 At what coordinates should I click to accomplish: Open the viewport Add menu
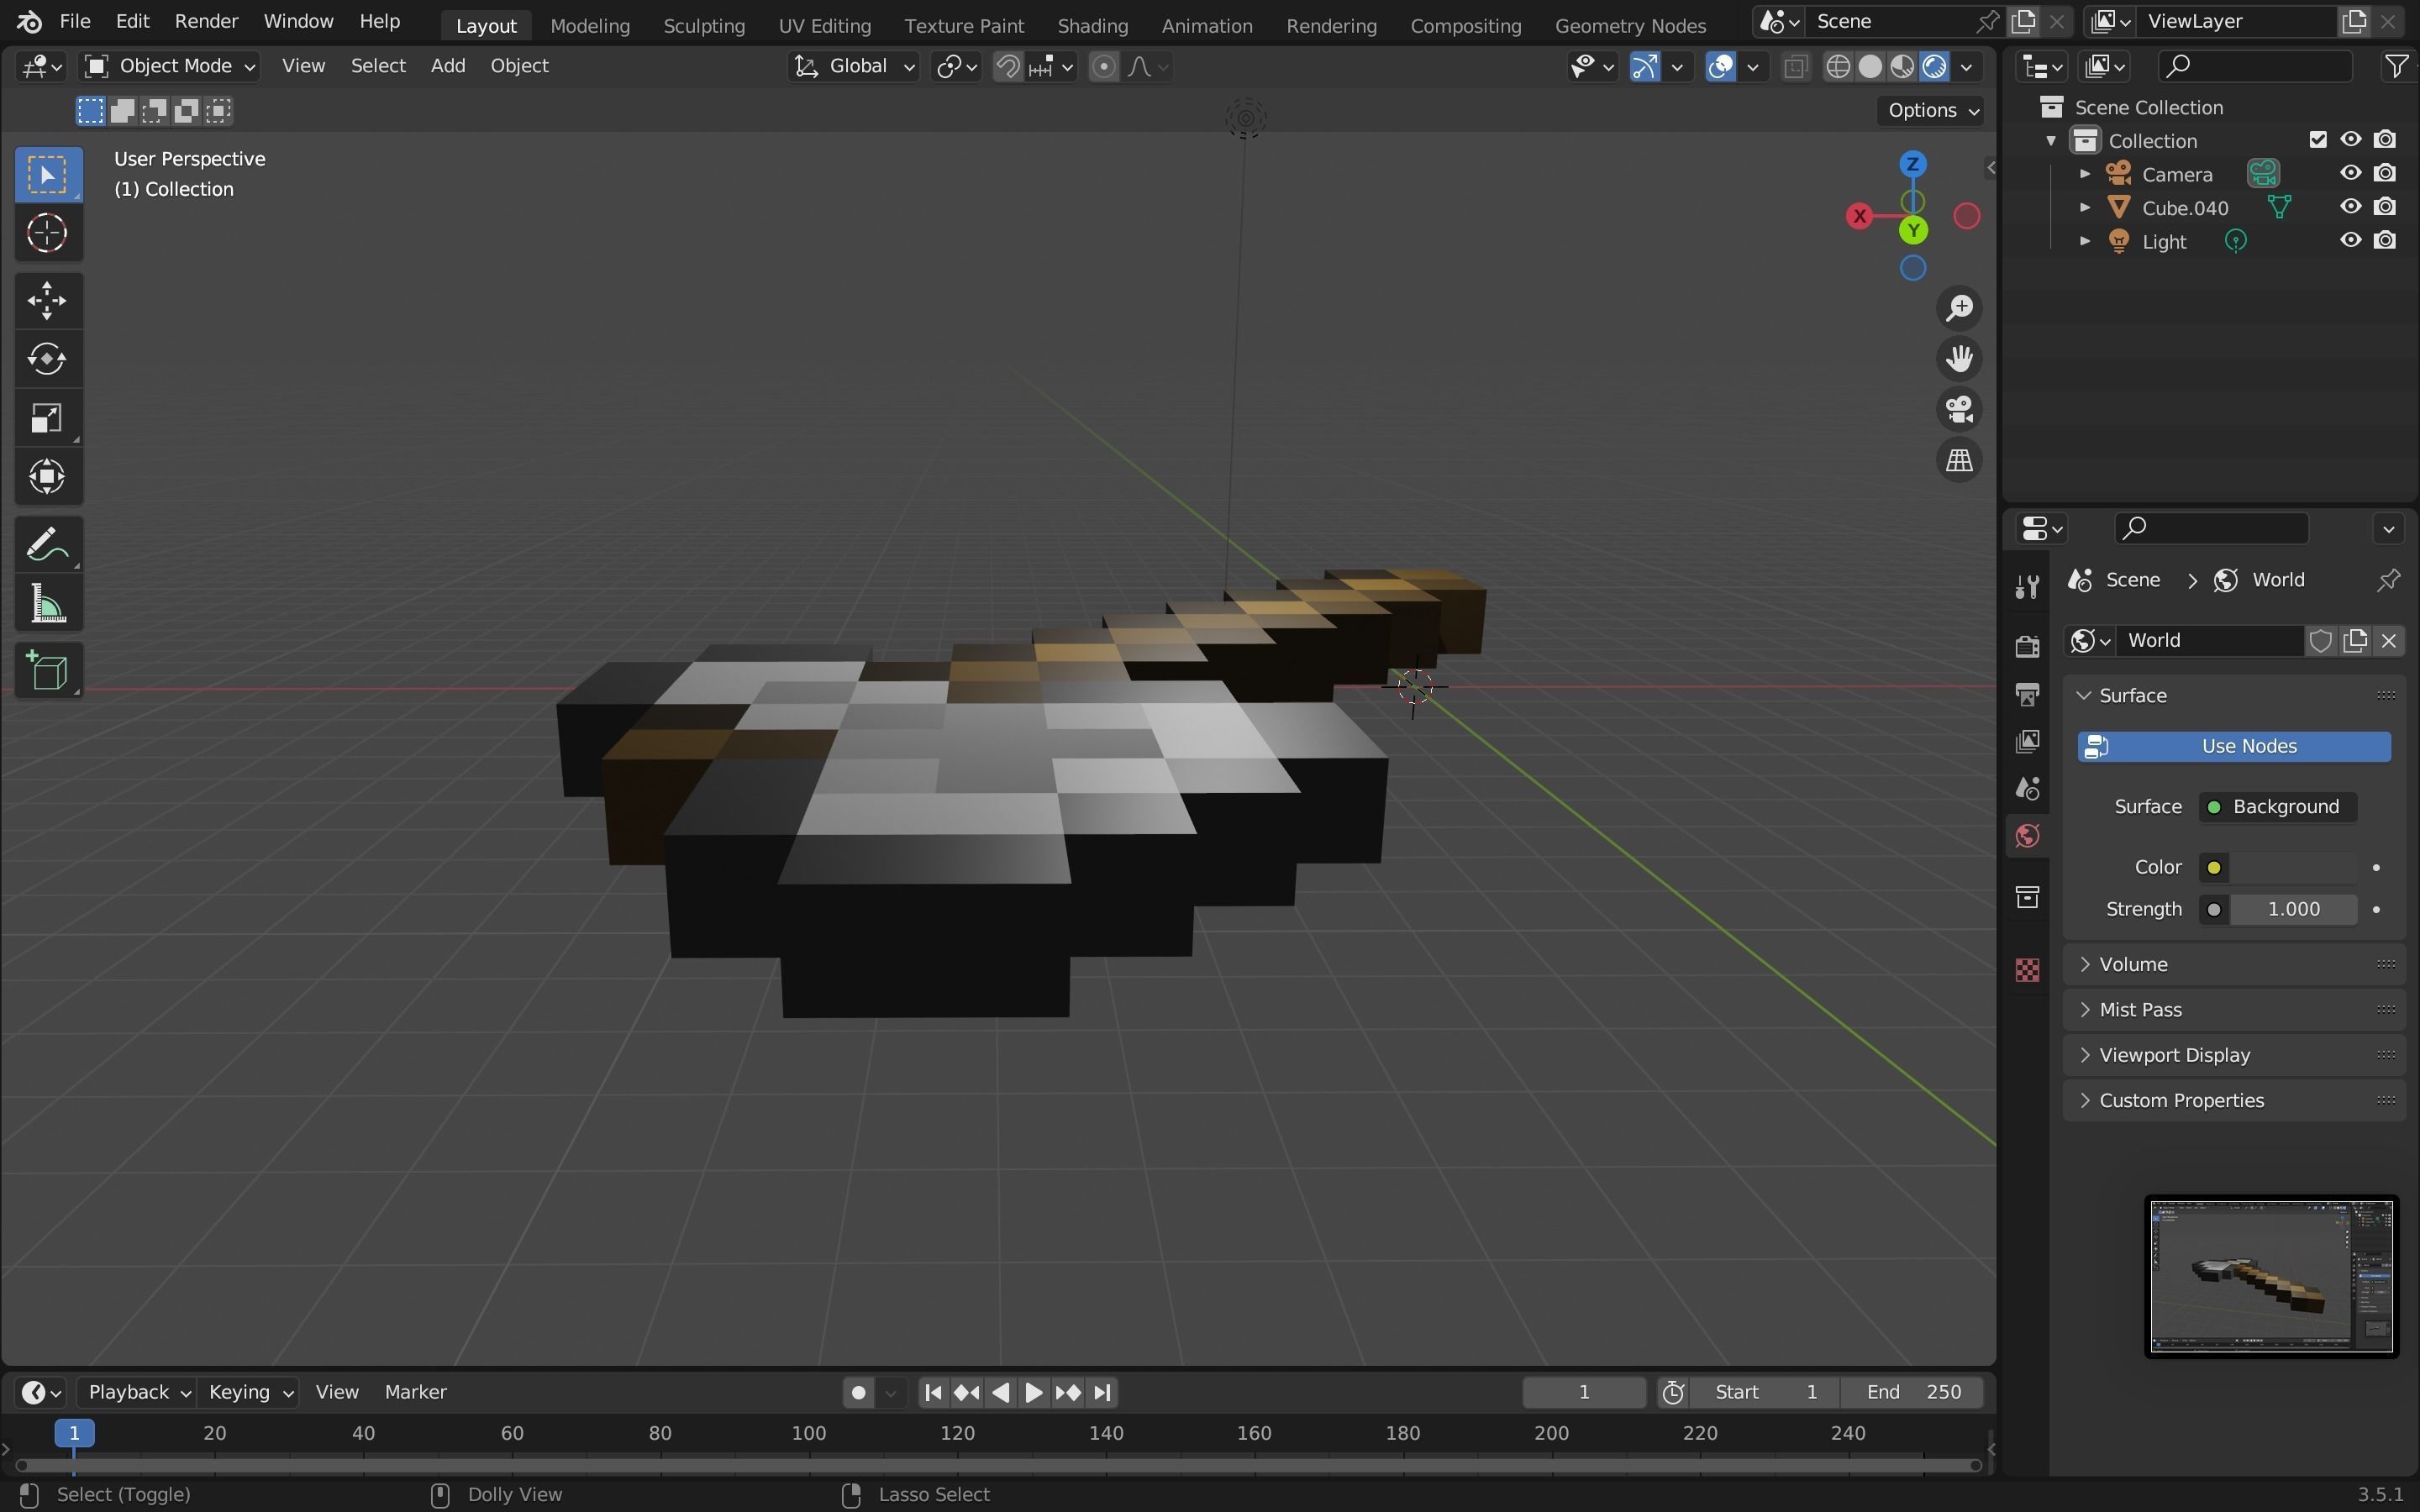[x=448, y=66]
